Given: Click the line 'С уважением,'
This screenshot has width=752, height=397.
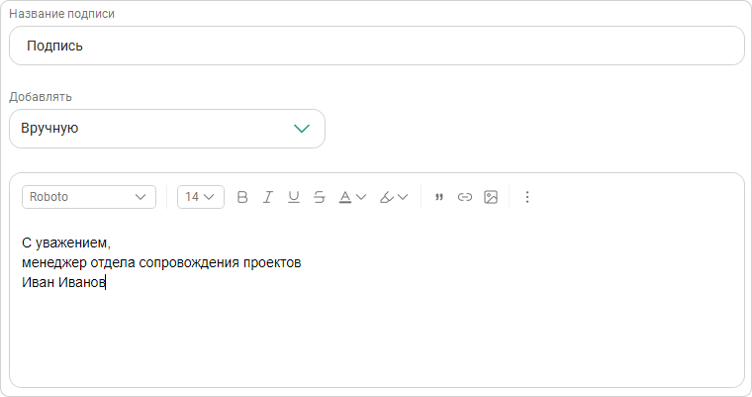Looking at the screenshot, I should click(66, 243).
